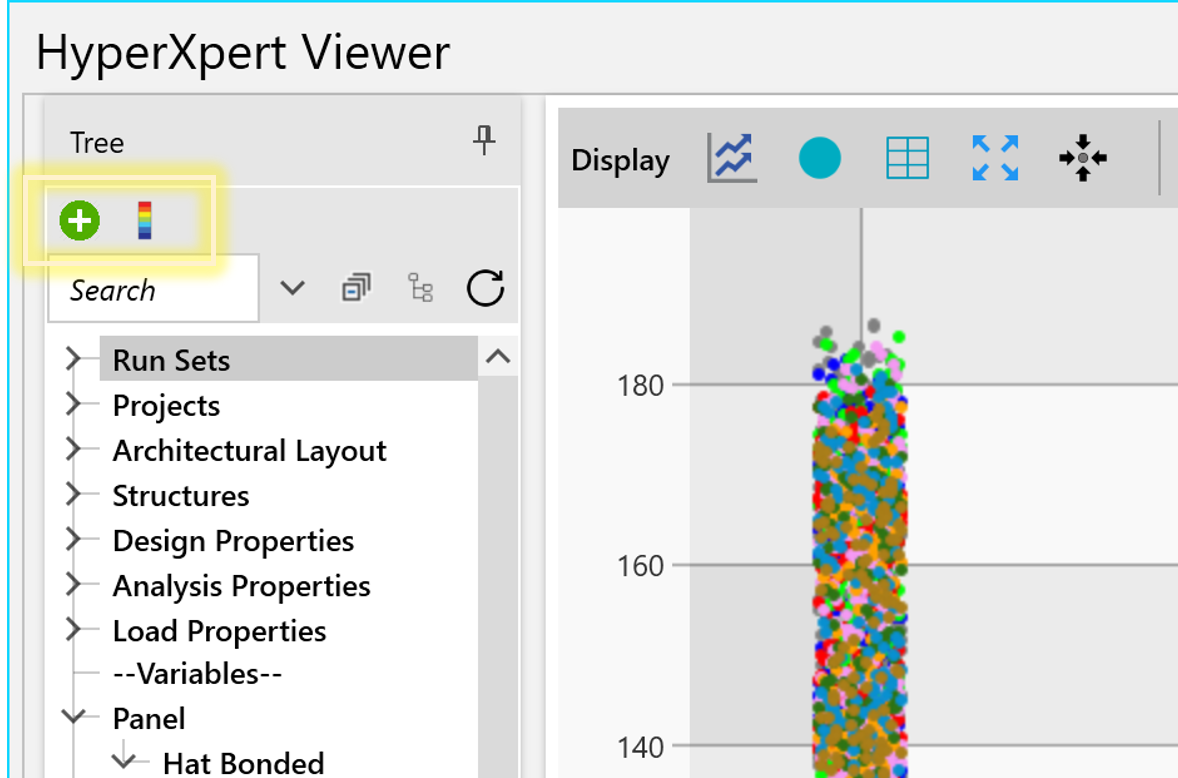
Task: Select the Run Sets tree item
Action: tap(288, 360)
